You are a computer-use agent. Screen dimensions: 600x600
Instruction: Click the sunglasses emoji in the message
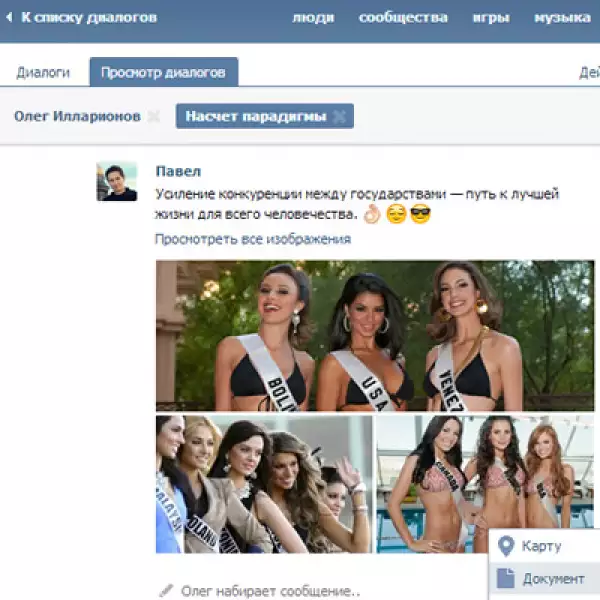[420, 214]
